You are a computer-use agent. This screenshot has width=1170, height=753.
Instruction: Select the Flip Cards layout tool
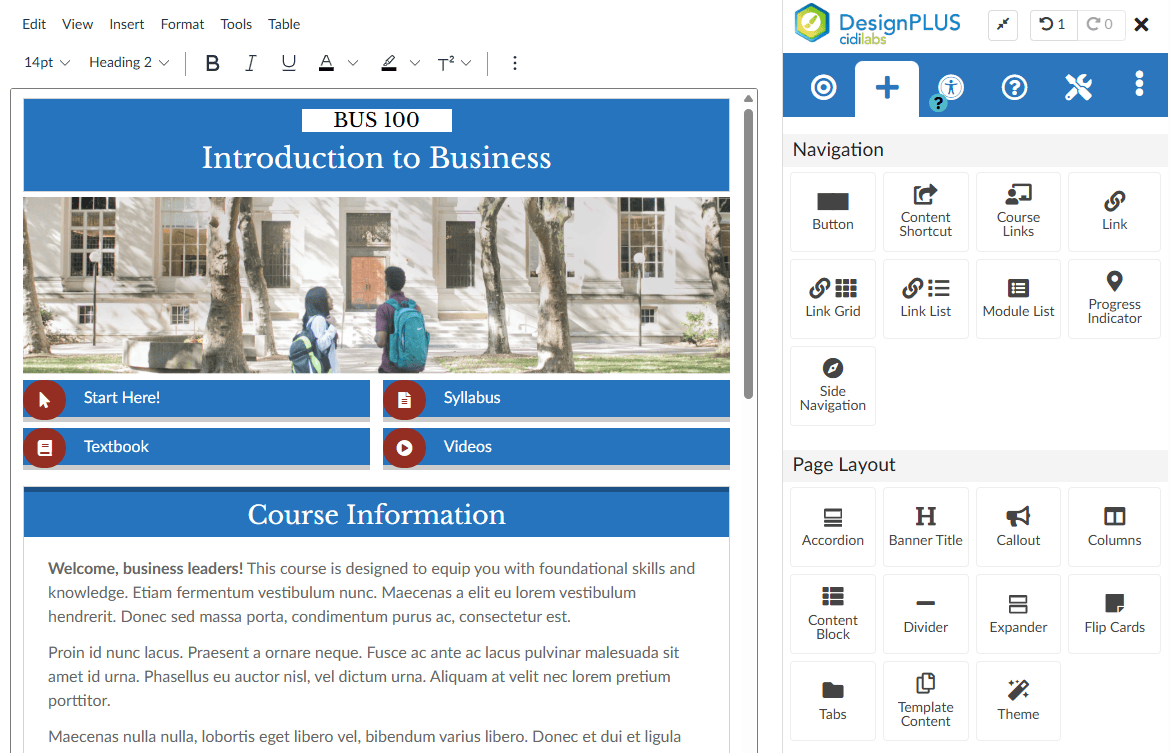coord(1114,614)
